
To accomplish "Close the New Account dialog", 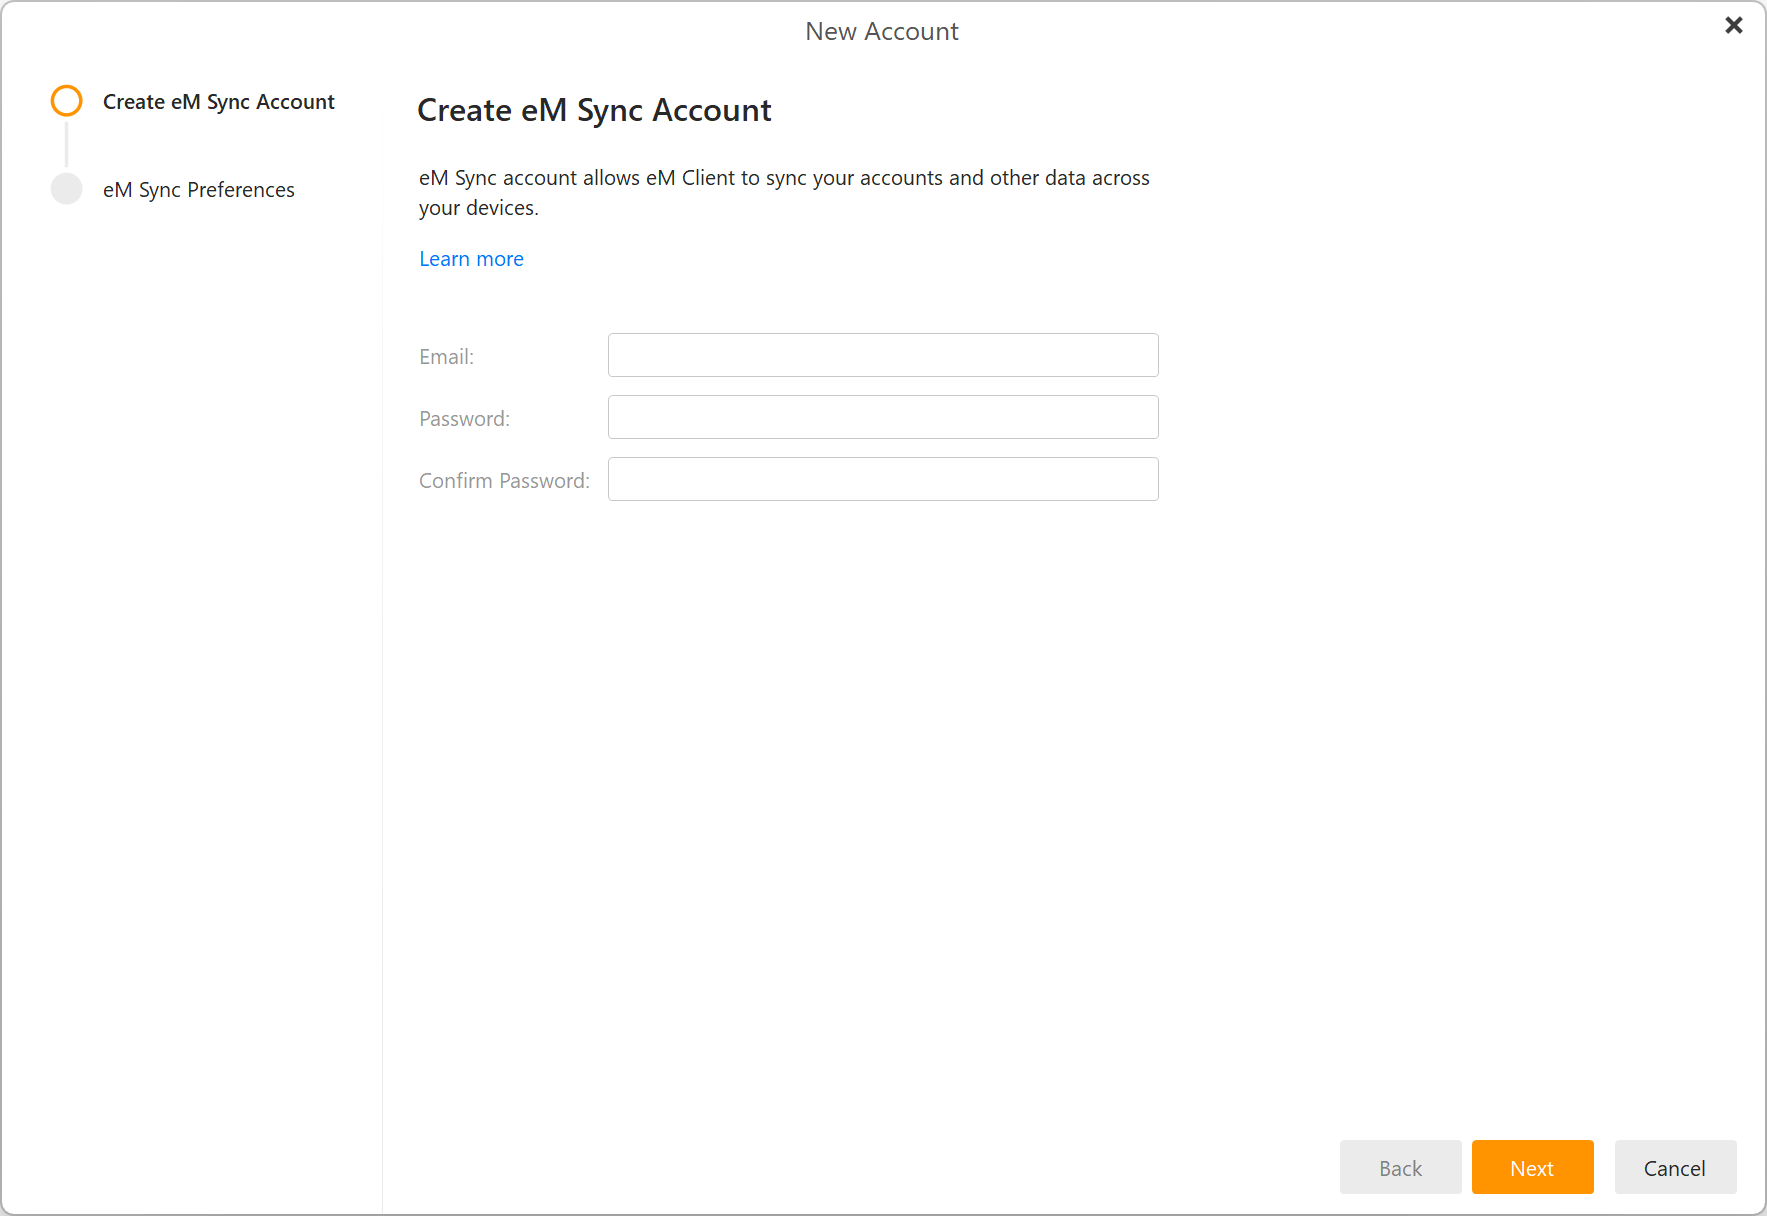I will click(x=1734, y=25).
